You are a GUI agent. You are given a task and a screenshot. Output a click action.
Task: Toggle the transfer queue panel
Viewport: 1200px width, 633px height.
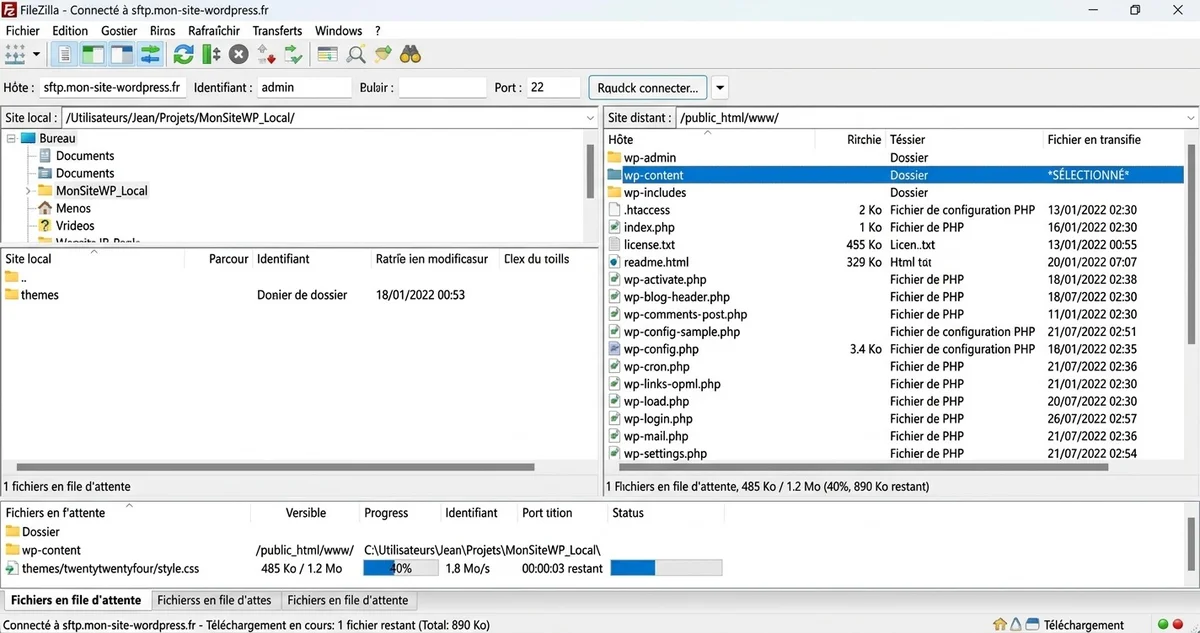[x=150, y=54]
